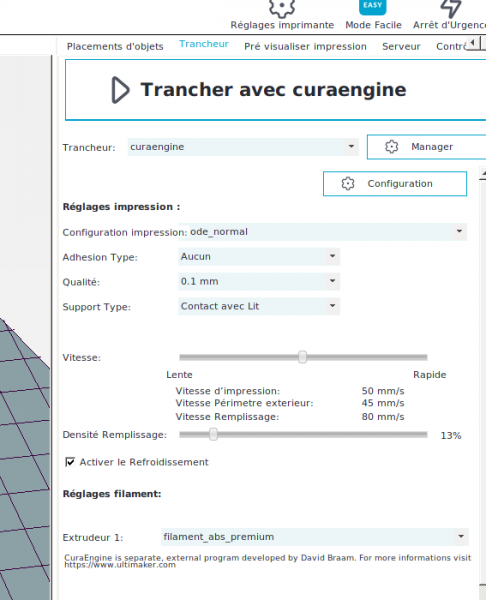The image size is (486, 600).
Task: Click Densité Remplissage slider handle
Action: [214, 434]
